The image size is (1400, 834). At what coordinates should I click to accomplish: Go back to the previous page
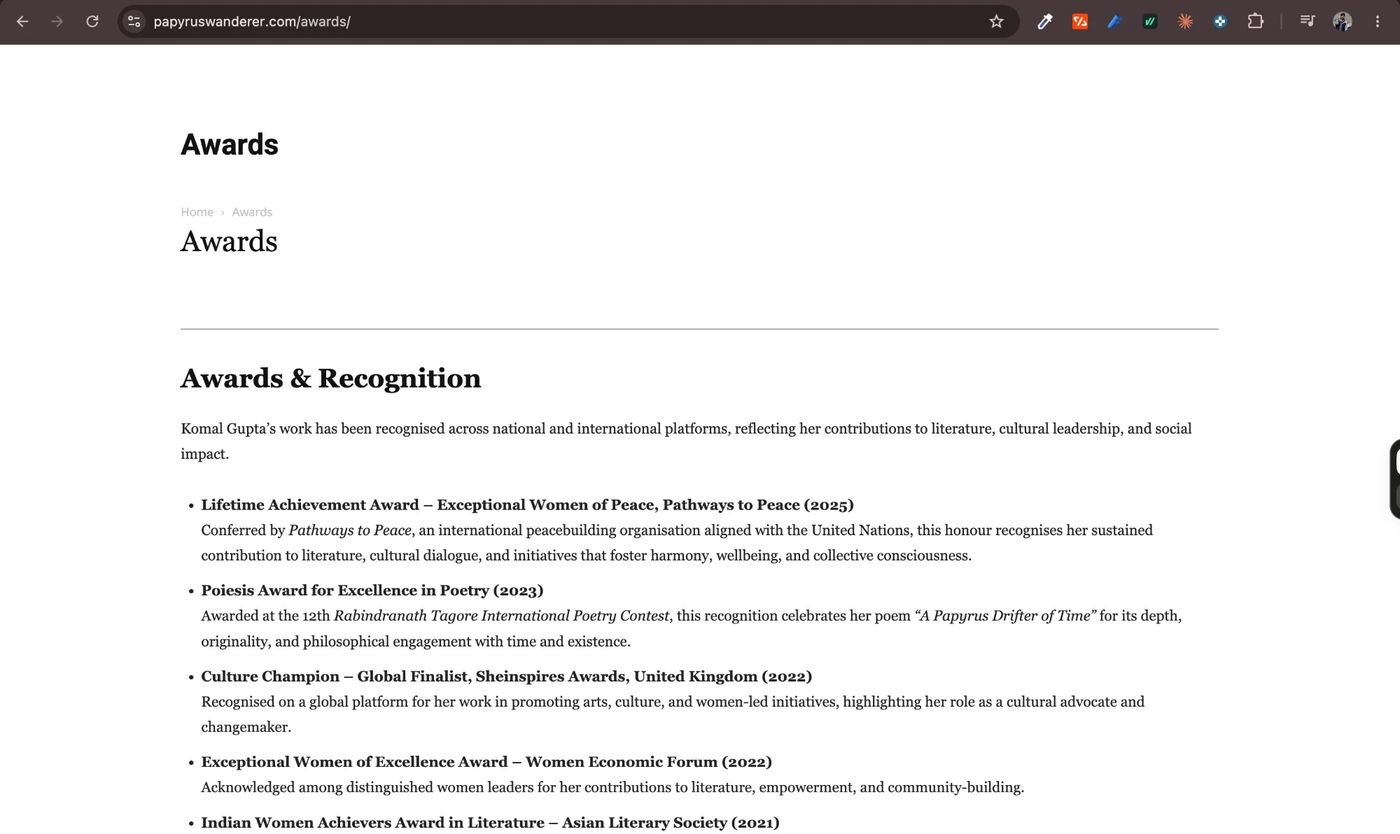[22, 21]
